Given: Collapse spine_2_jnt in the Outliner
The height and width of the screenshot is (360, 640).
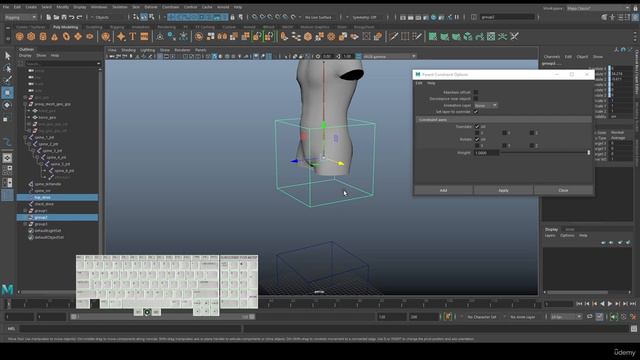Looking at the screenshot, I should [x=29, y=144].
